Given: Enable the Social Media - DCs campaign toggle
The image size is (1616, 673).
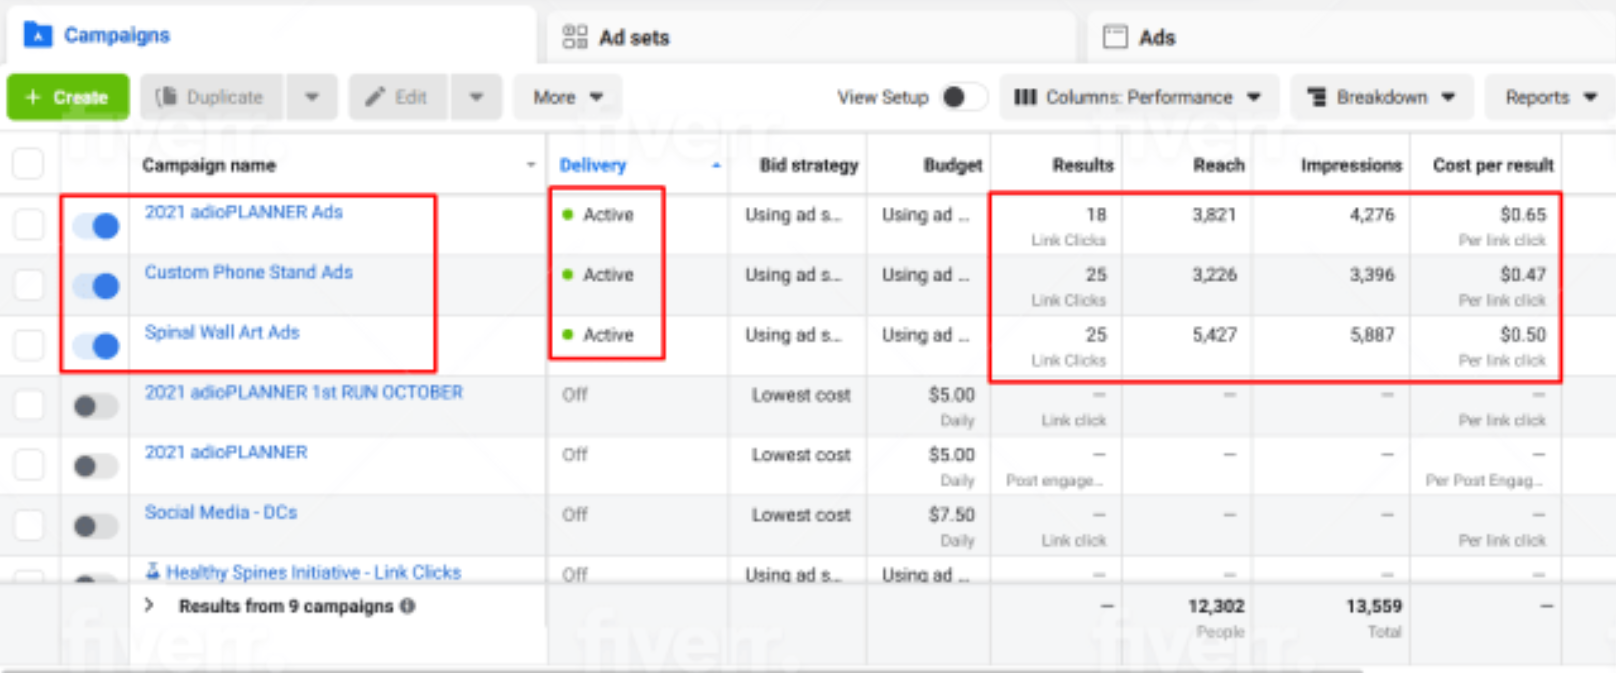Looking at the screenshot, I should pyautogui.click(x=96, y=526).
